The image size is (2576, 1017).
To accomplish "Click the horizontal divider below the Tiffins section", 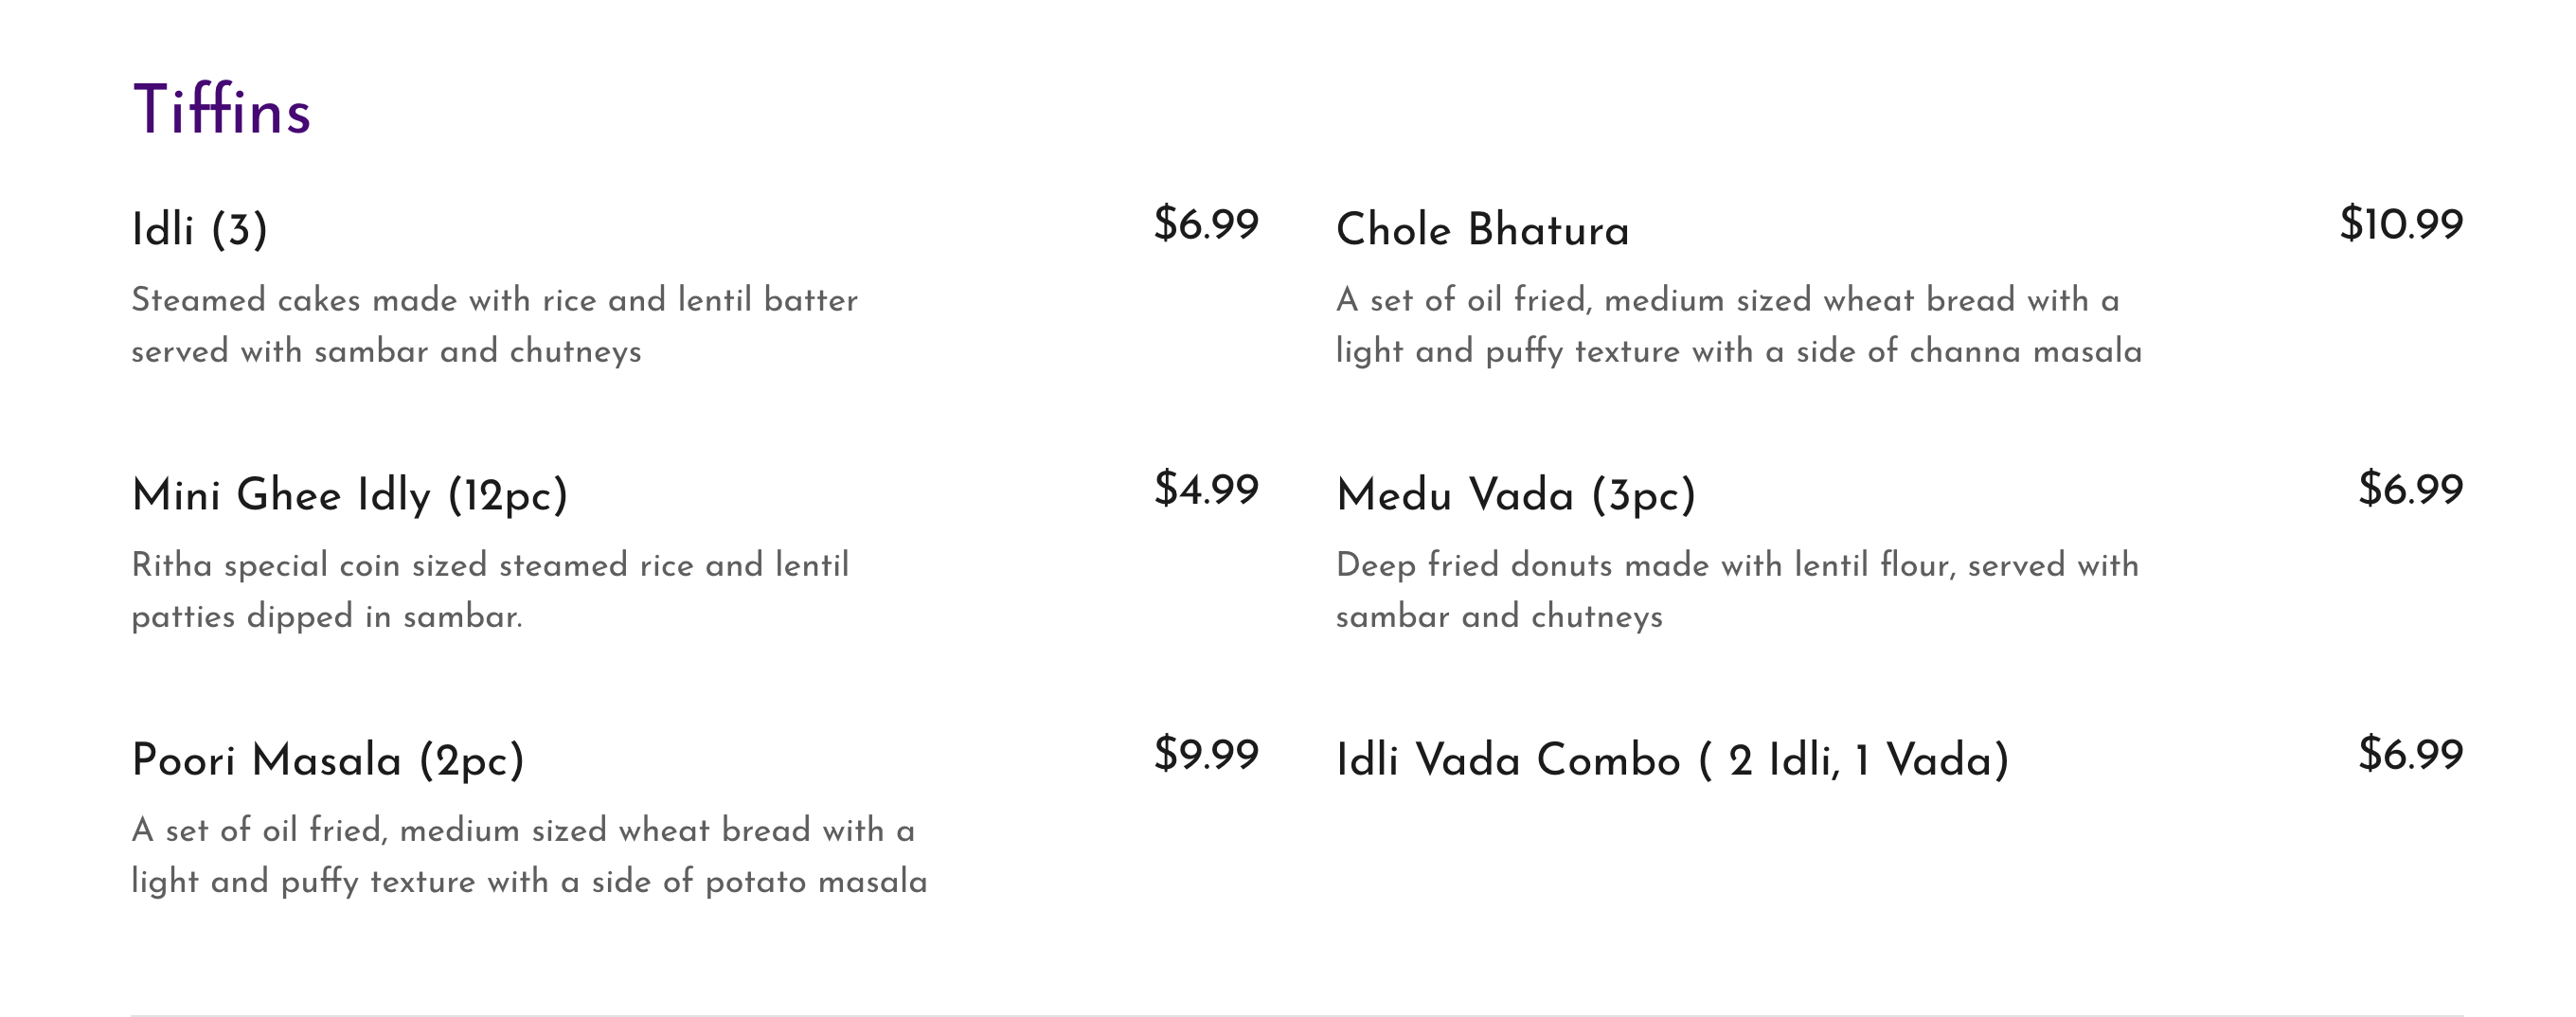I will click(1296, 1014).
